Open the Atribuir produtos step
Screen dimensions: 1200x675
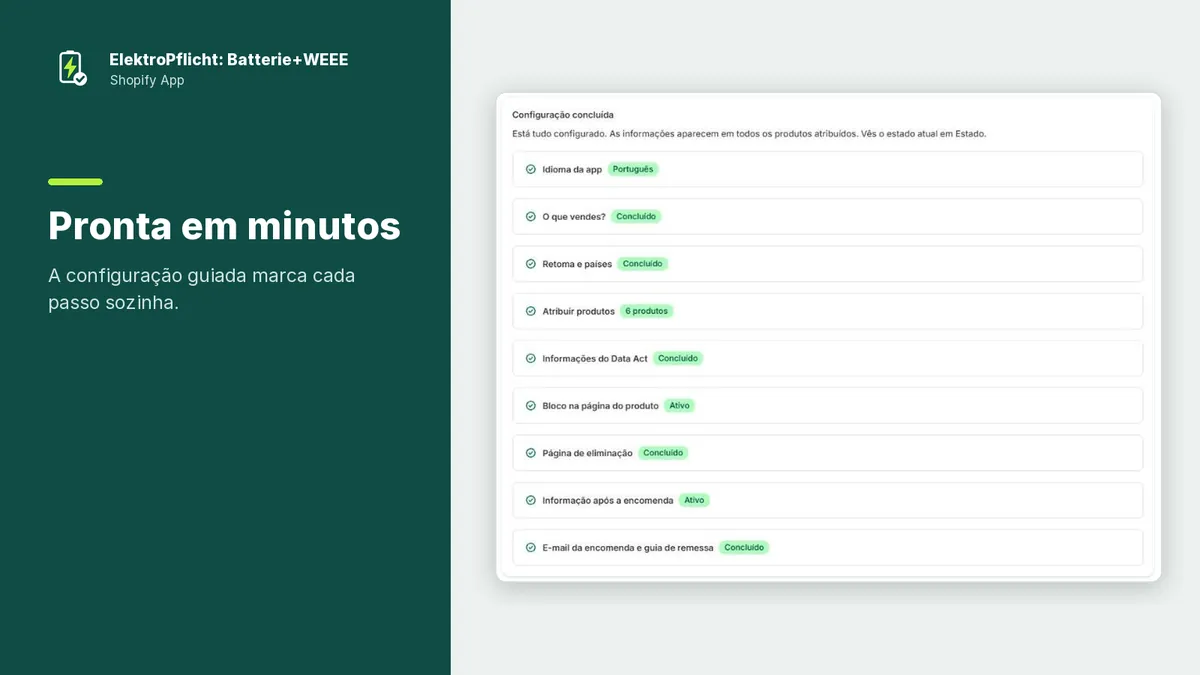click(827, 311)
